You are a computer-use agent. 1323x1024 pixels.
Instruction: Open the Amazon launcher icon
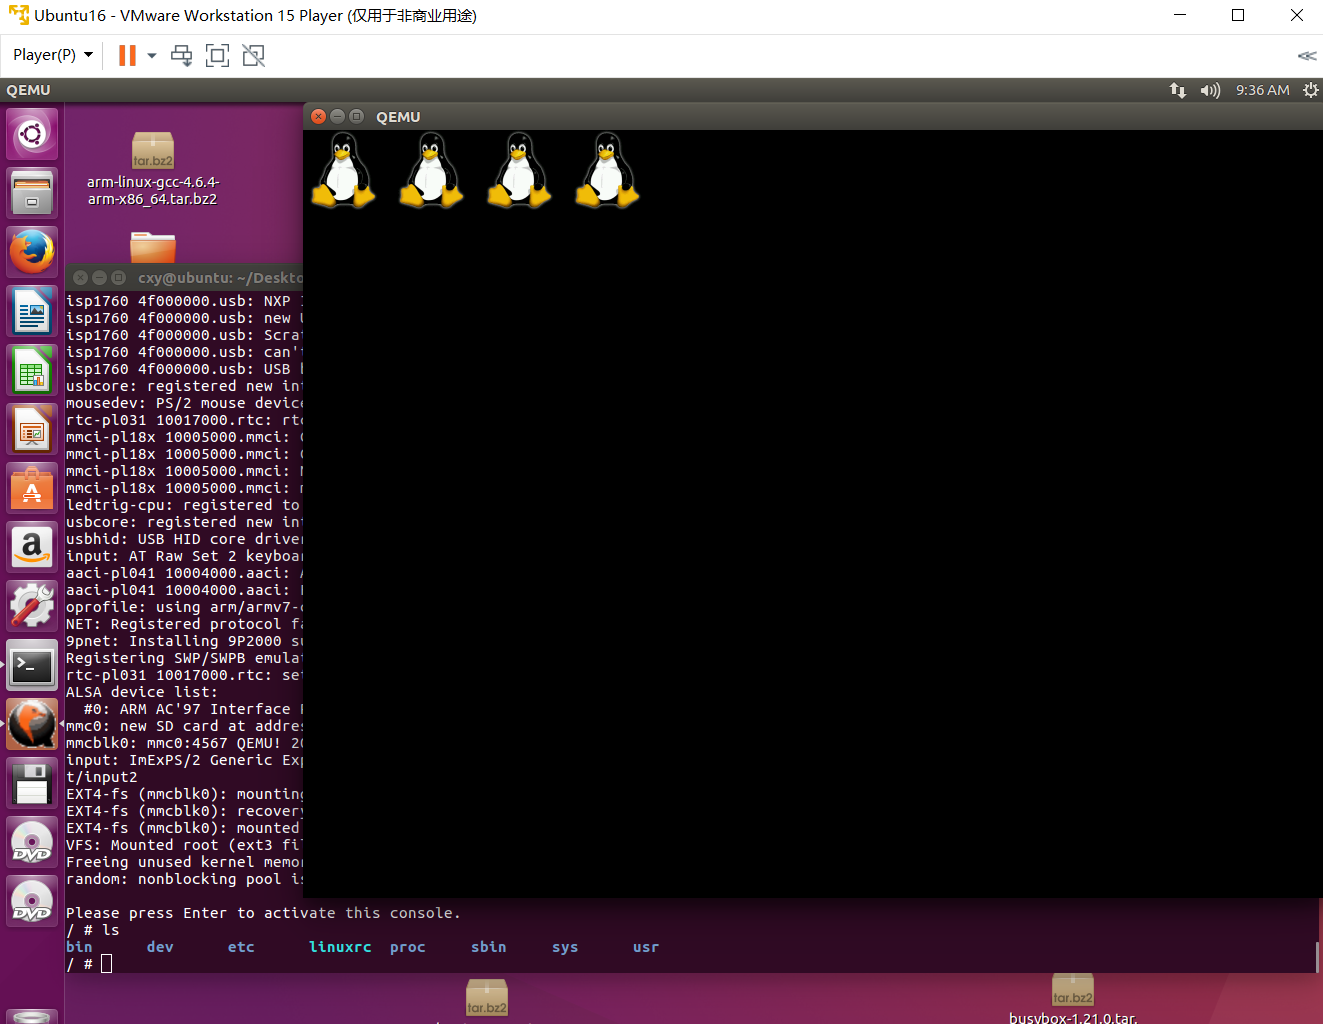(32, 547)
